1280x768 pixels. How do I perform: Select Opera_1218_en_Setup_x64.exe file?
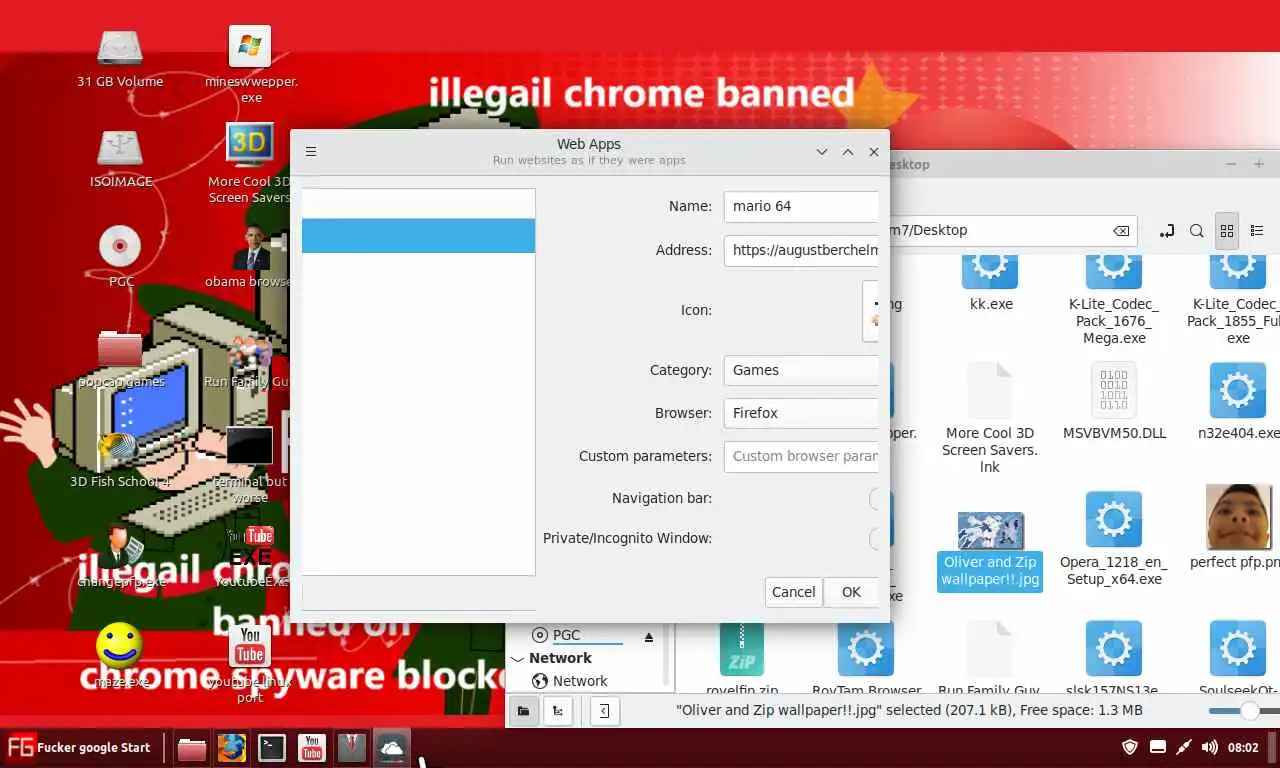[x=1113, y=539]
